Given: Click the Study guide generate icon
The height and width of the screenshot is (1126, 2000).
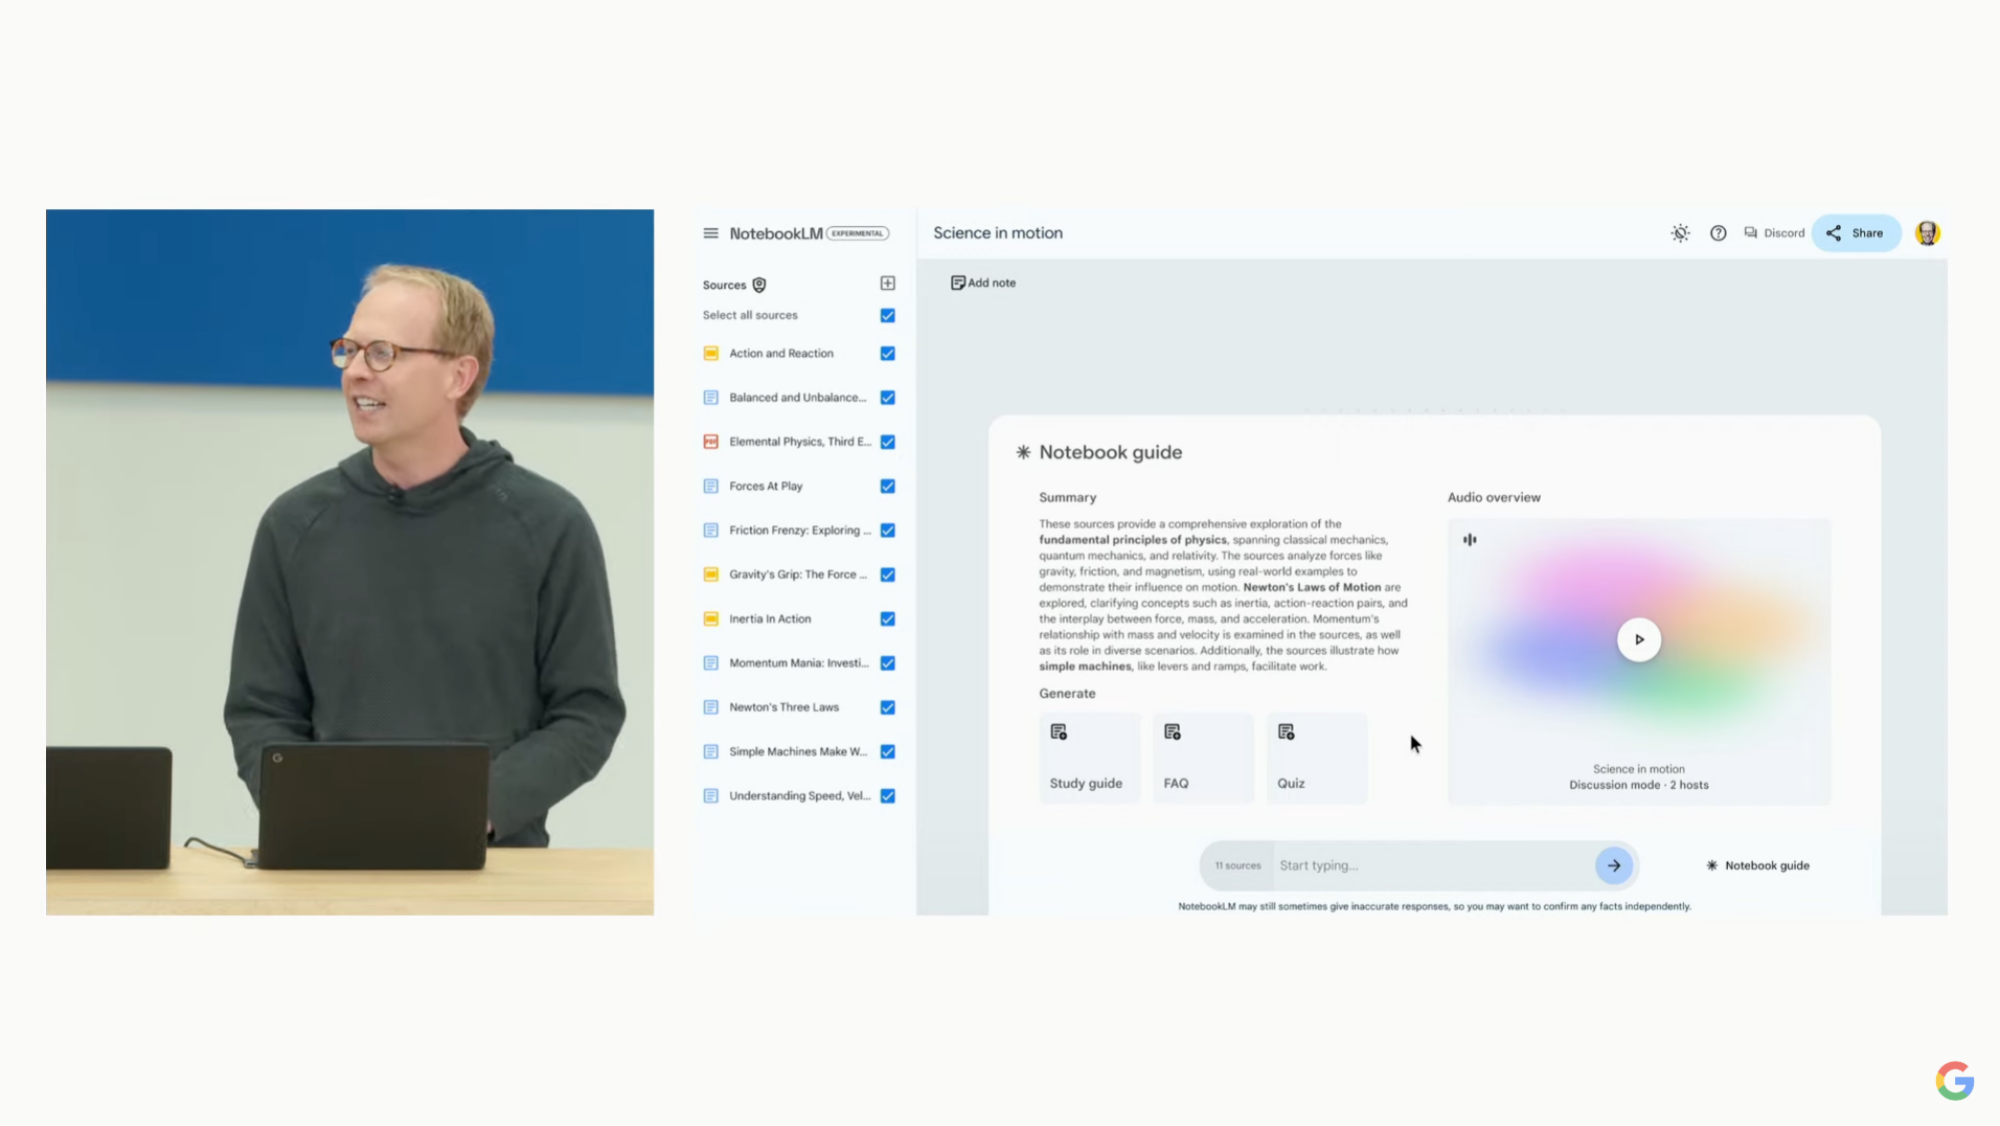Looking at the screenshot, I should [1059, 732].
